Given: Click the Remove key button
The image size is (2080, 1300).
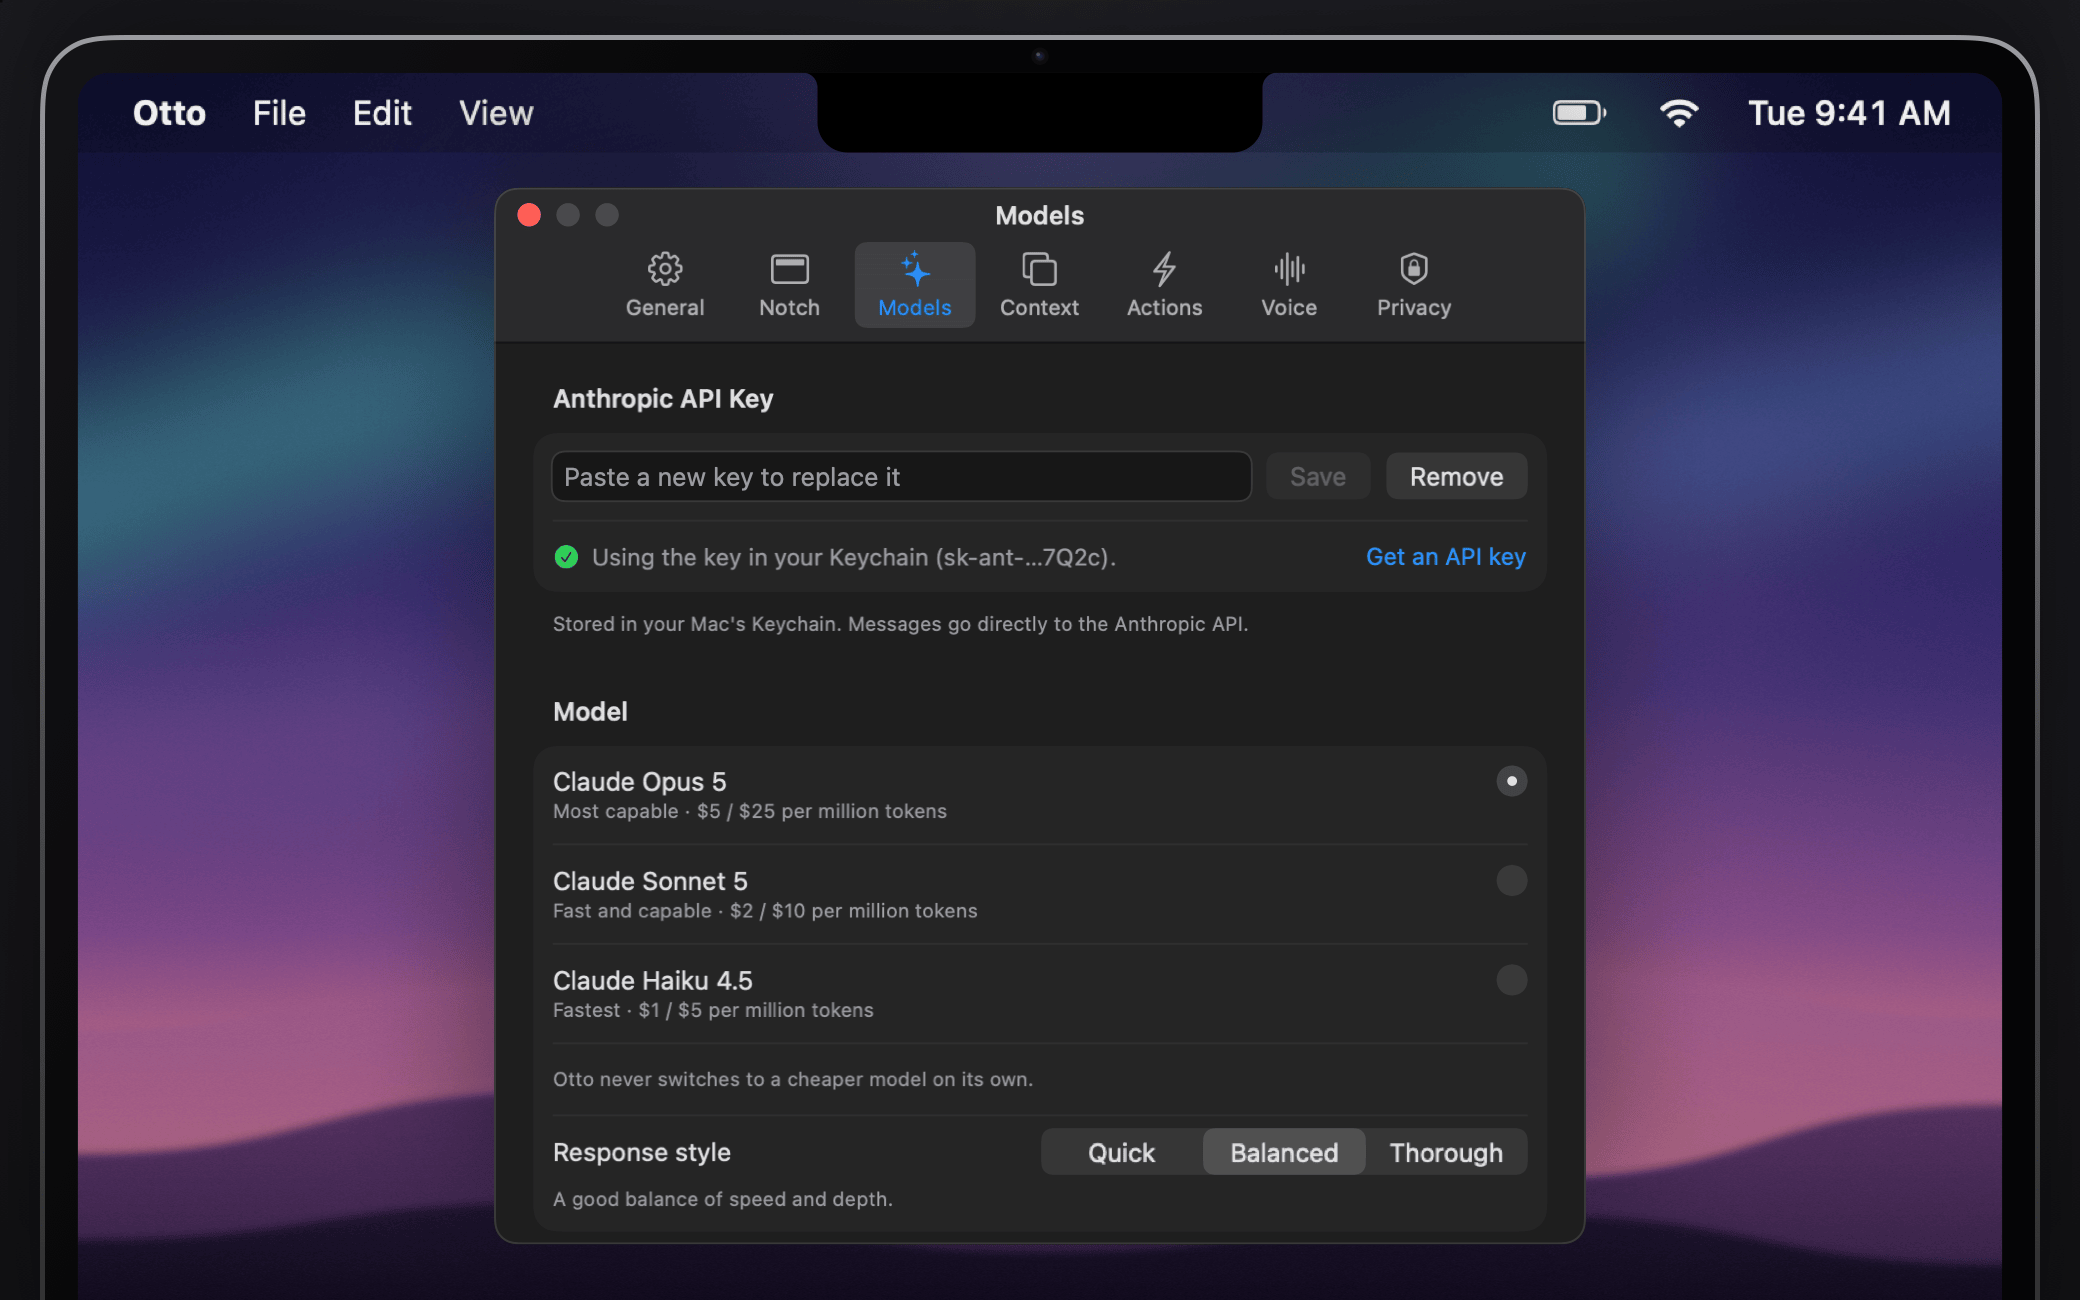Looking at the screenshot, I should click(x=1456, y=476).
